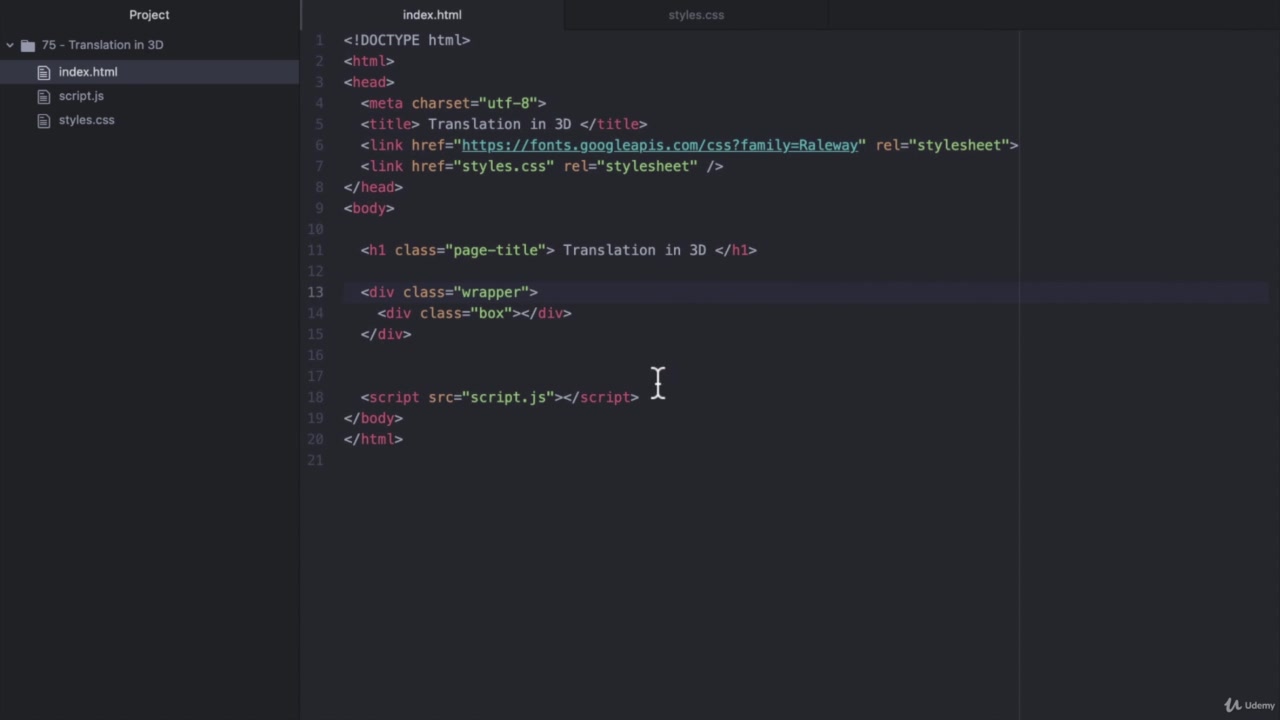Image resolution: width=1280 pixels, height=720 pixels.
Task: Click the index.html file icon in sidebar
Action: [x=44, y=71]
